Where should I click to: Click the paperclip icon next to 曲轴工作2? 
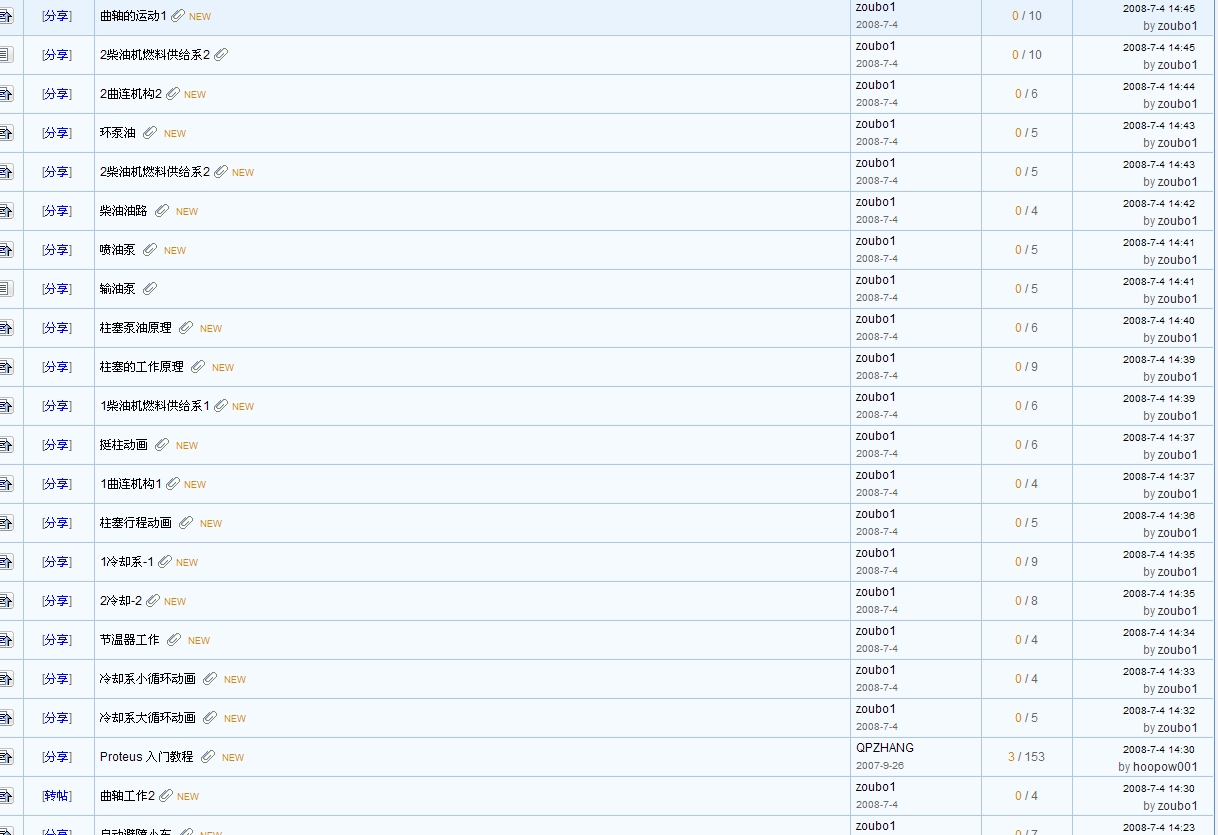pos(166,796)
